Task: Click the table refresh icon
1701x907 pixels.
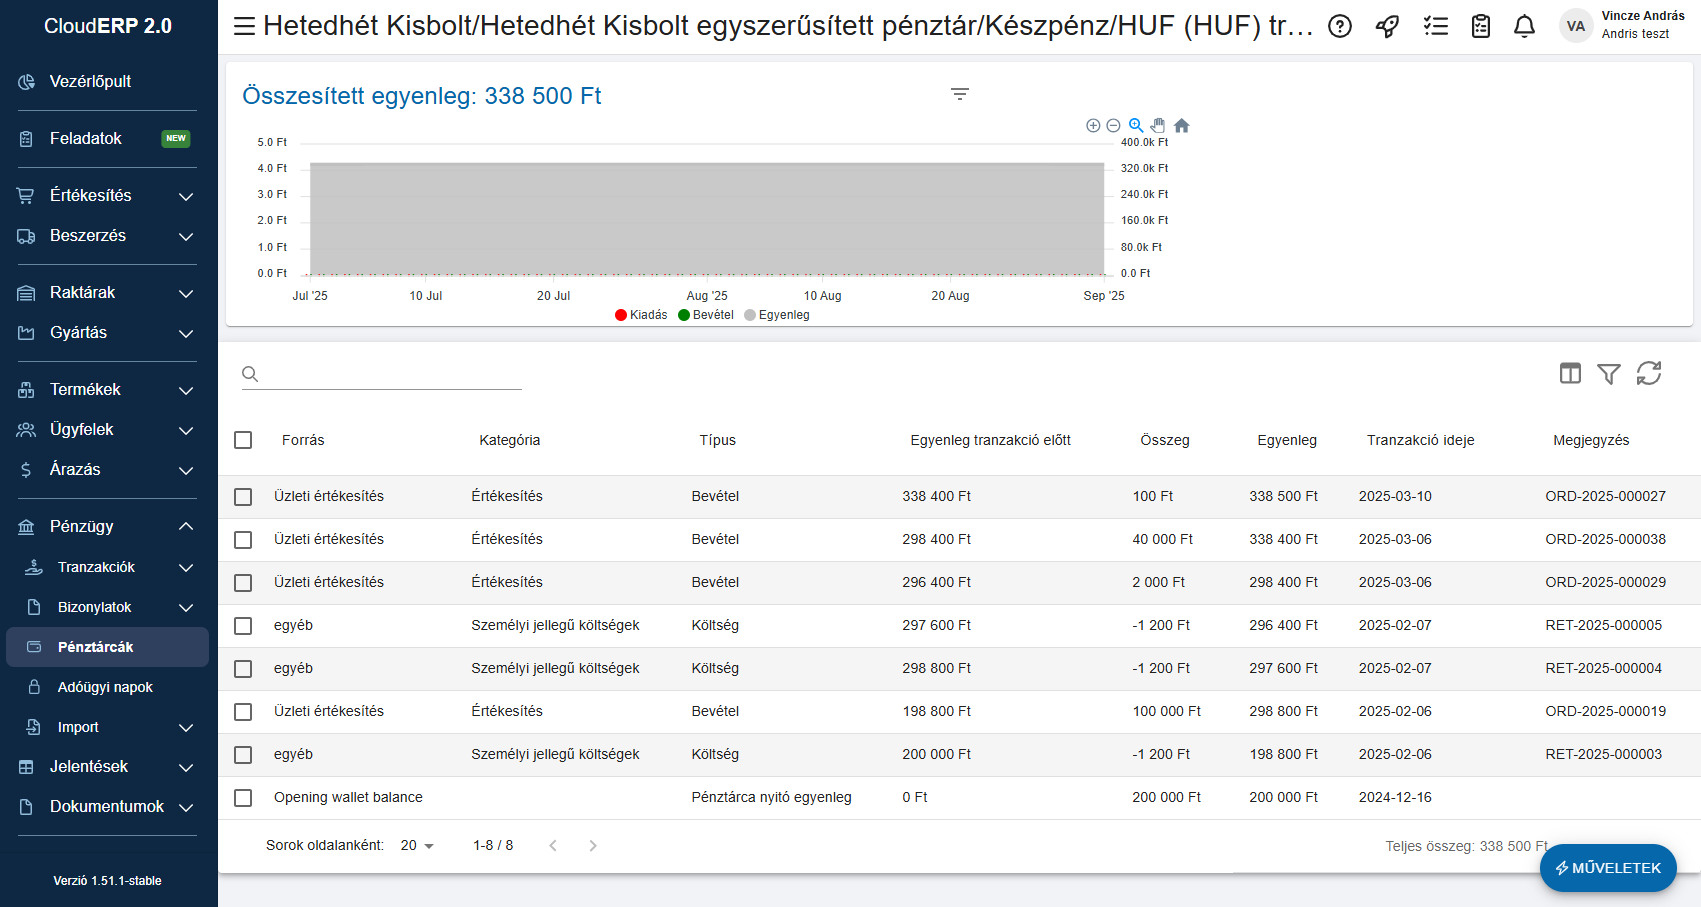Action: pyautogui.click(x=1648, y=373)
